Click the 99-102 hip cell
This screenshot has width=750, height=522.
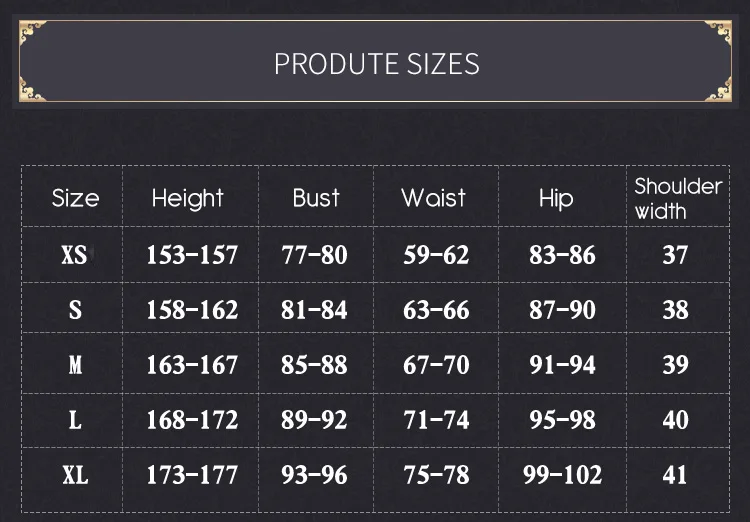tap(562, 474)
